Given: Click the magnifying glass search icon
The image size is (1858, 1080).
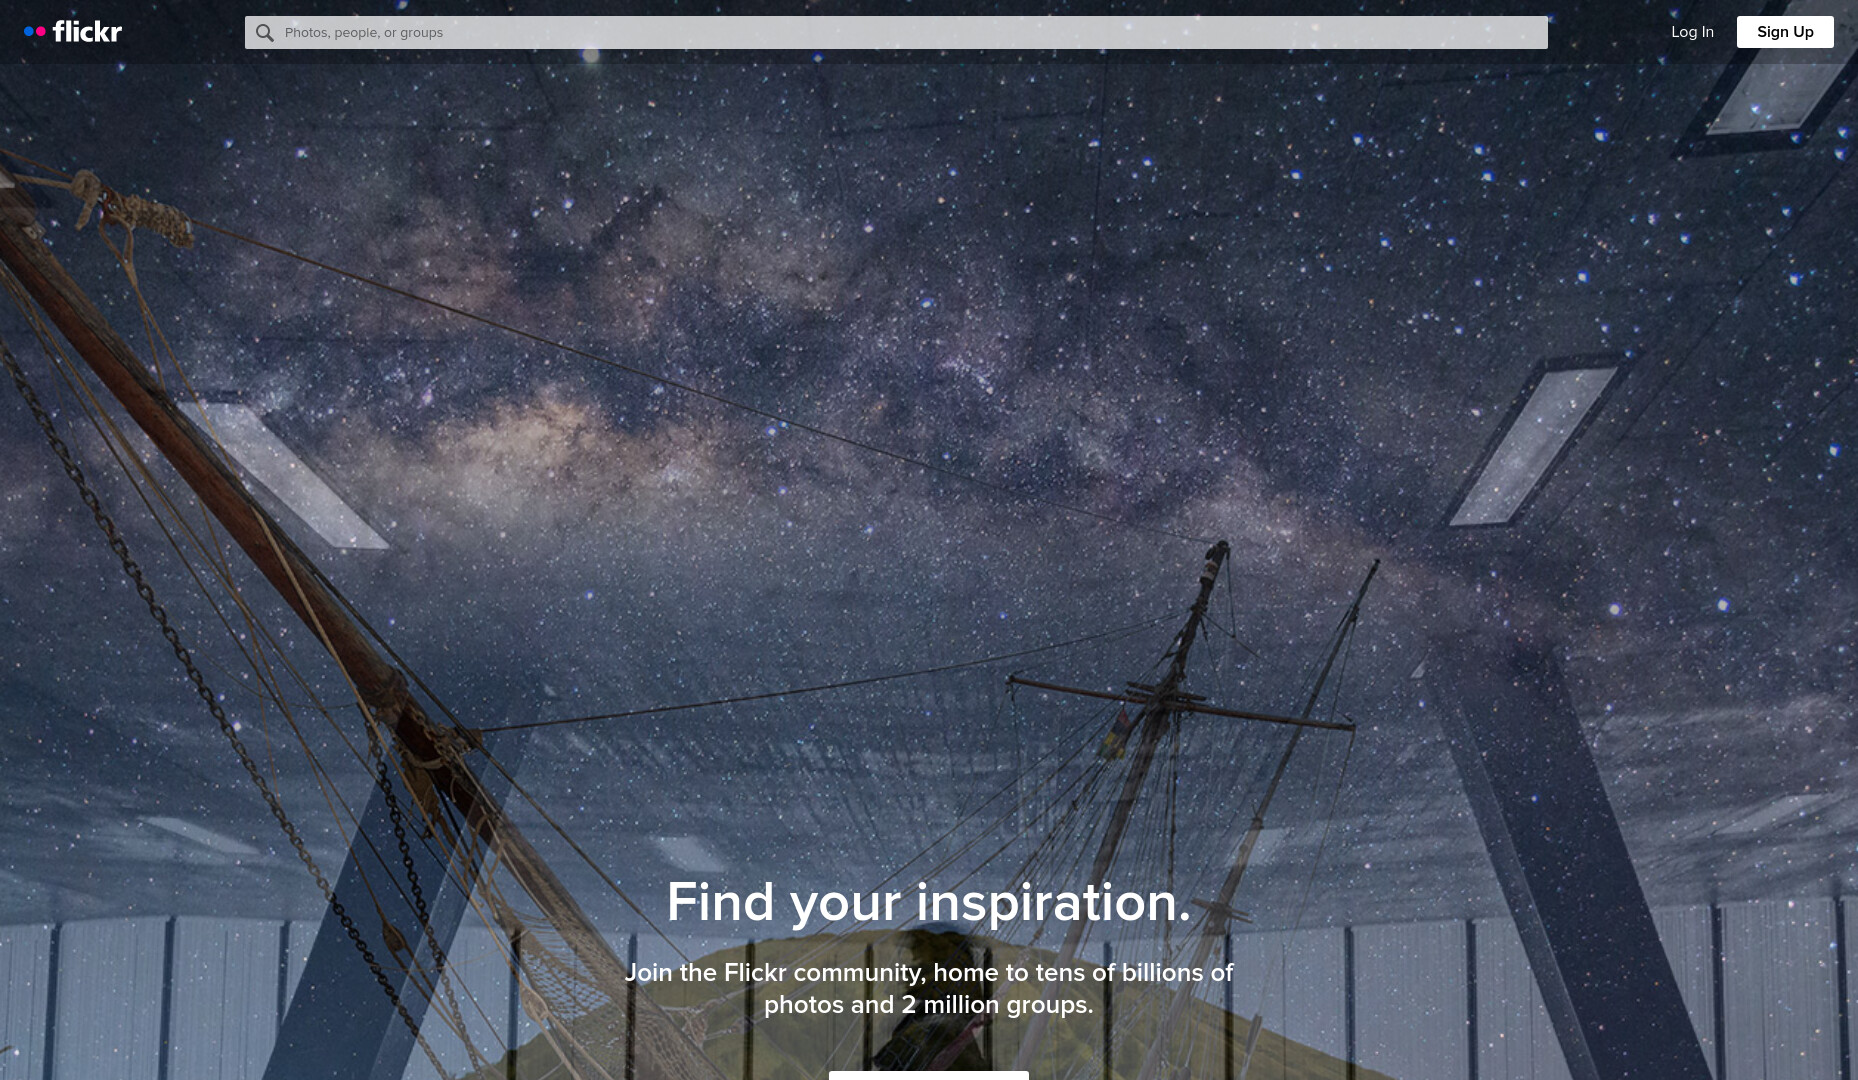Looking at the screenshot, I should point(264,33).
